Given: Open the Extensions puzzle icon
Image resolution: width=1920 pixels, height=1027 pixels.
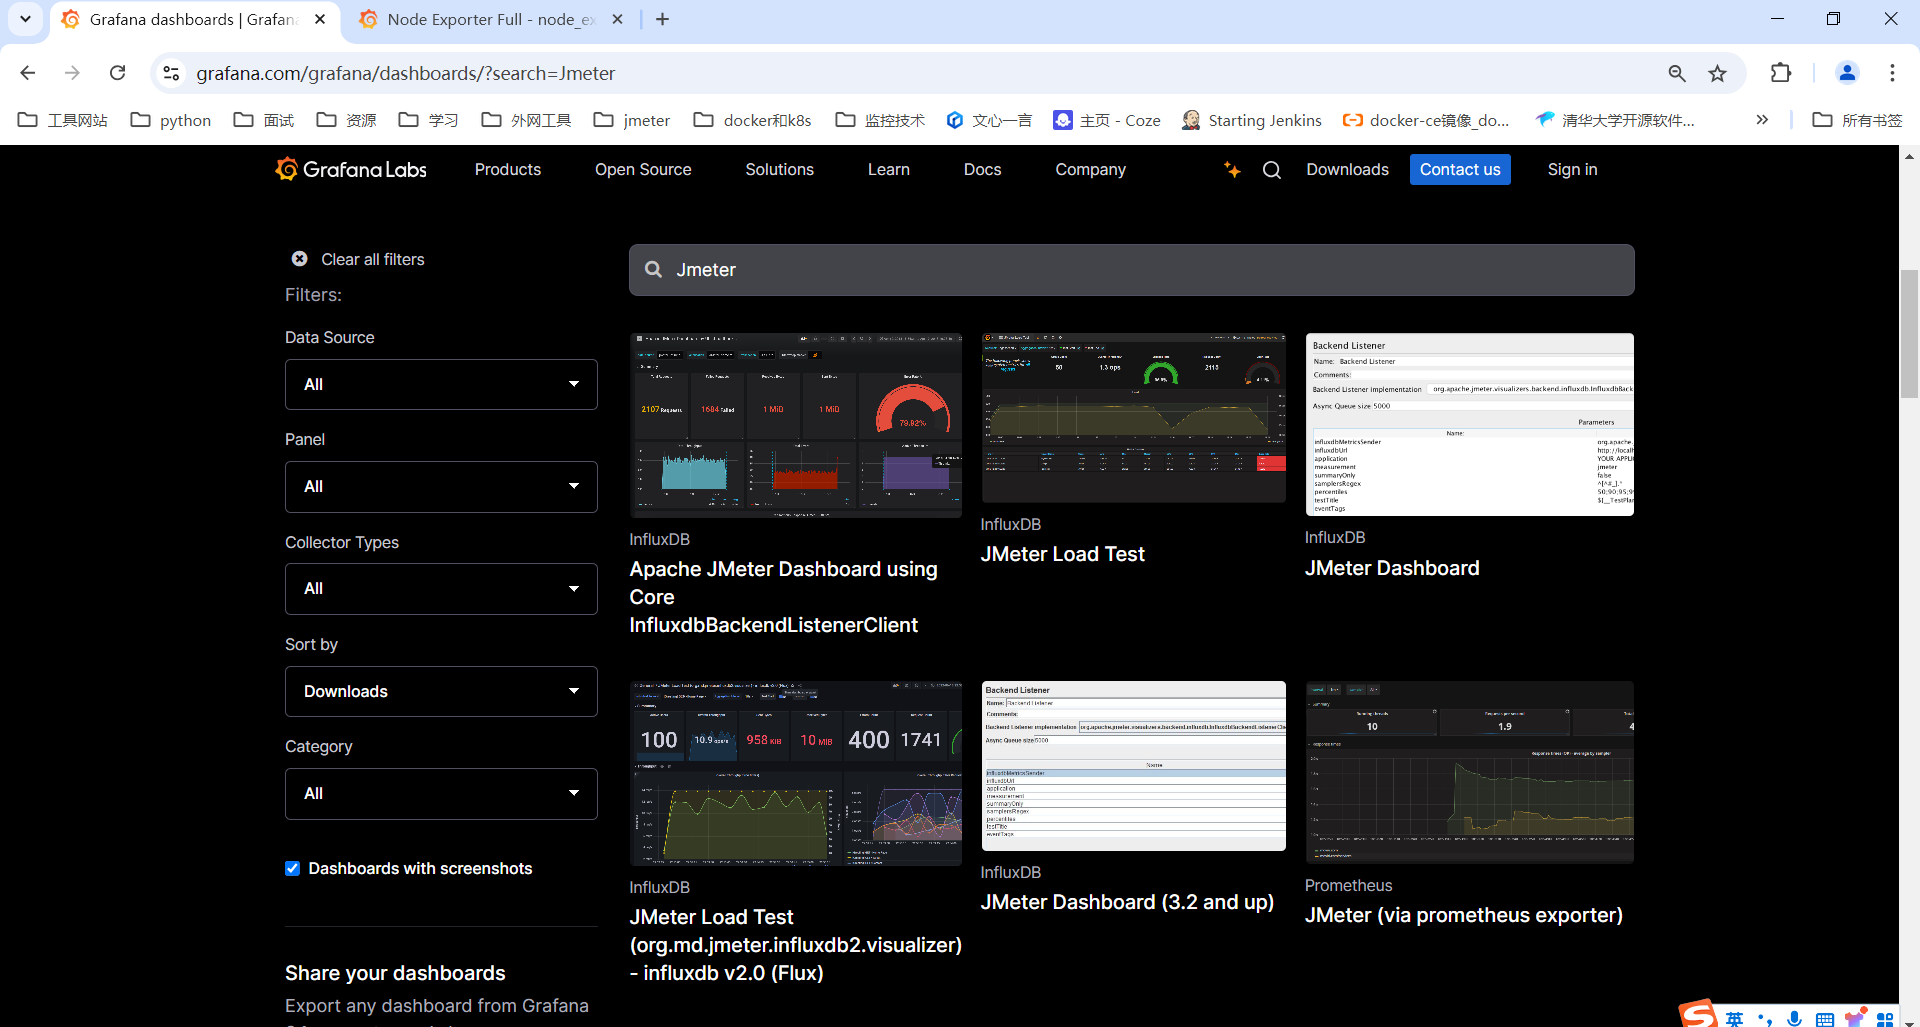Looking at the screenshot, I should pyautogui.click(x=1781, y=73).
